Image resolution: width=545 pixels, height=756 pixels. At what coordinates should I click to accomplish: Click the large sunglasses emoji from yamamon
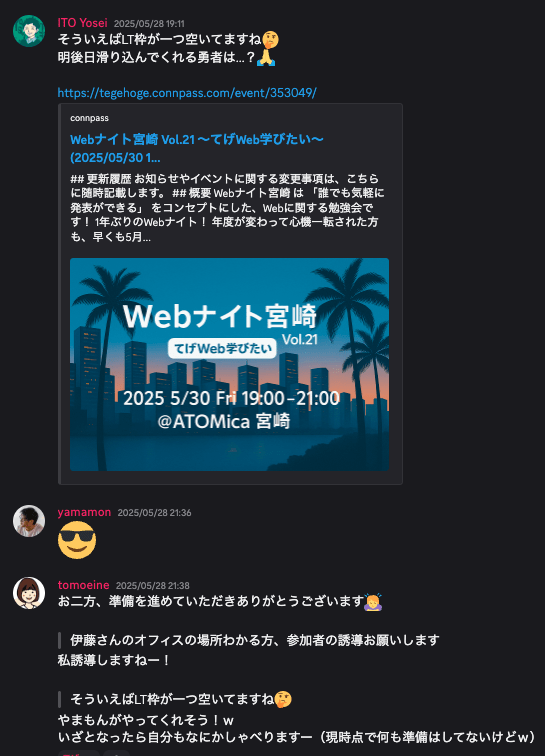pos(77,540)
